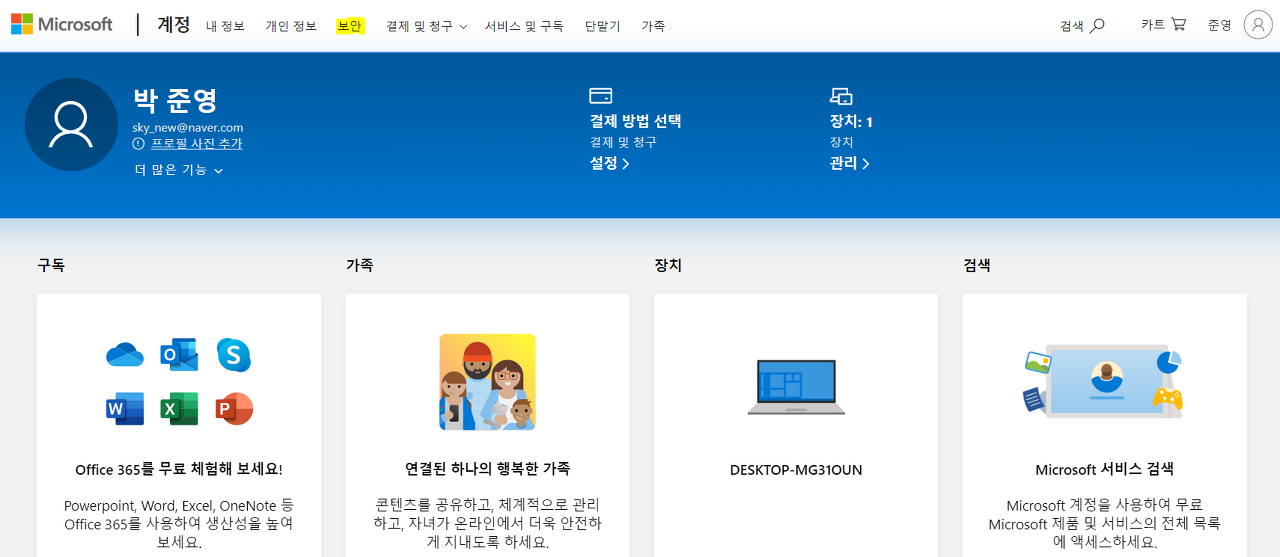Click the Skype icon
1280x557 pixels.
coord(233,354)
